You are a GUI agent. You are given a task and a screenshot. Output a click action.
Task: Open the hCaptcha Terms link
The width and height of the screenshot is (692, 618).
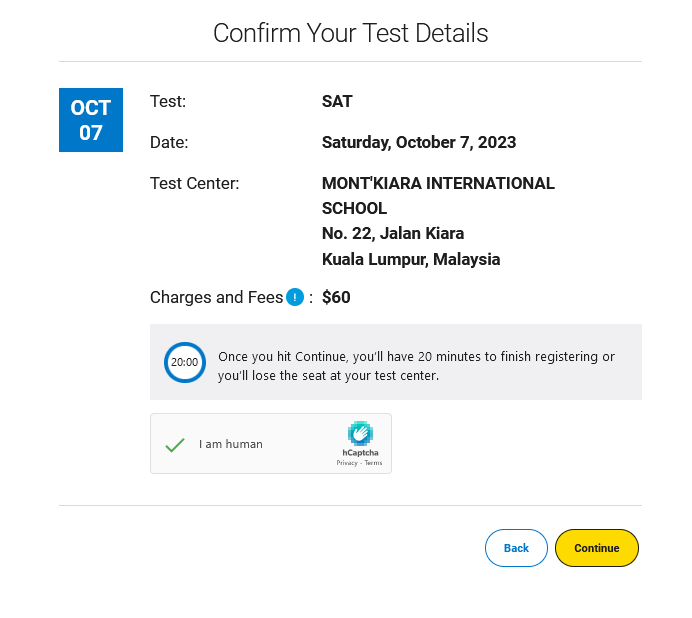tap(373, 463)
